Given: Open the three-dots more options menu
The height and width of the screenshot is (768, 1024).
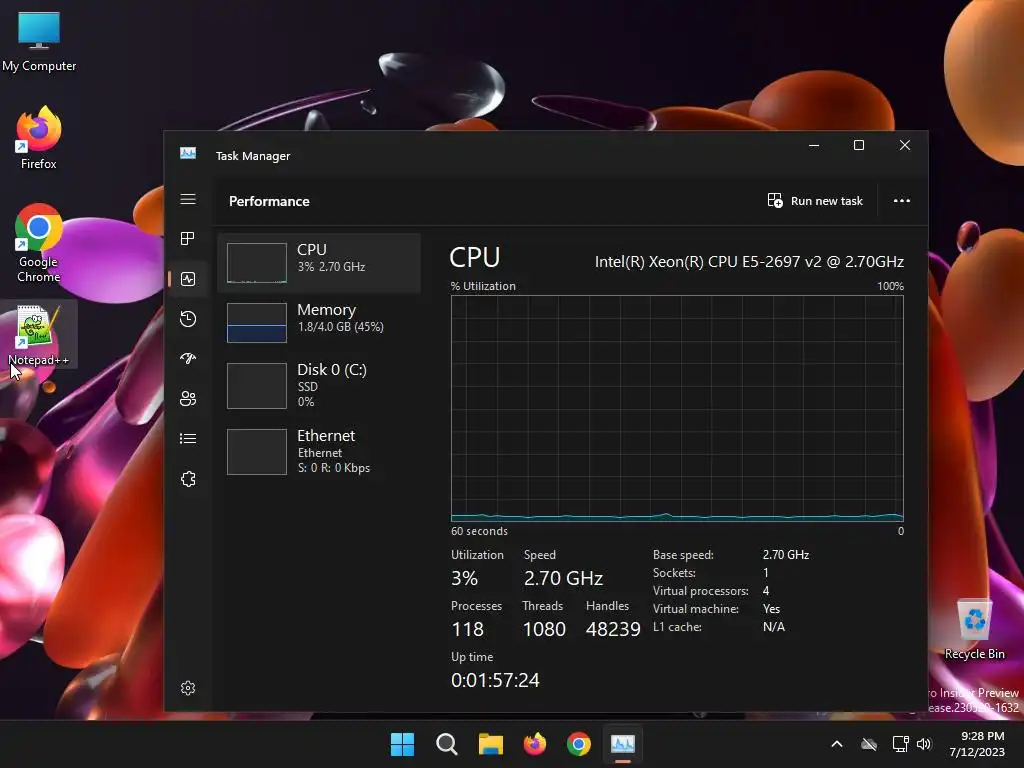Looking at the screenshot, I should click(902, 200).
